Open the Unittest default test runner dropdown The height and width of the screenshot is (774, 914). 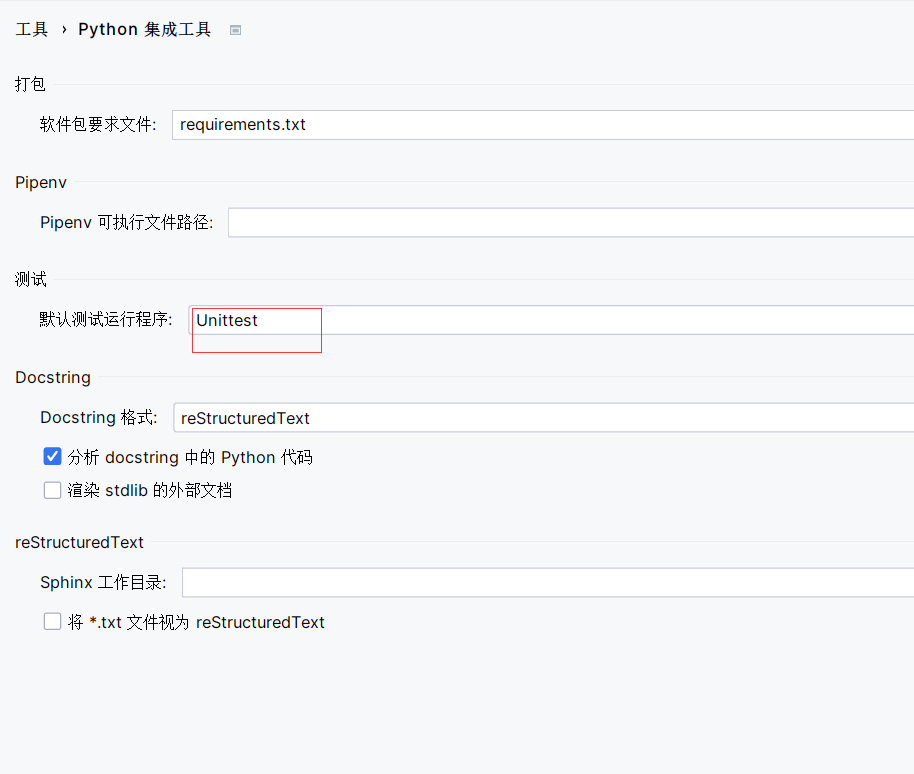[550, 320]
